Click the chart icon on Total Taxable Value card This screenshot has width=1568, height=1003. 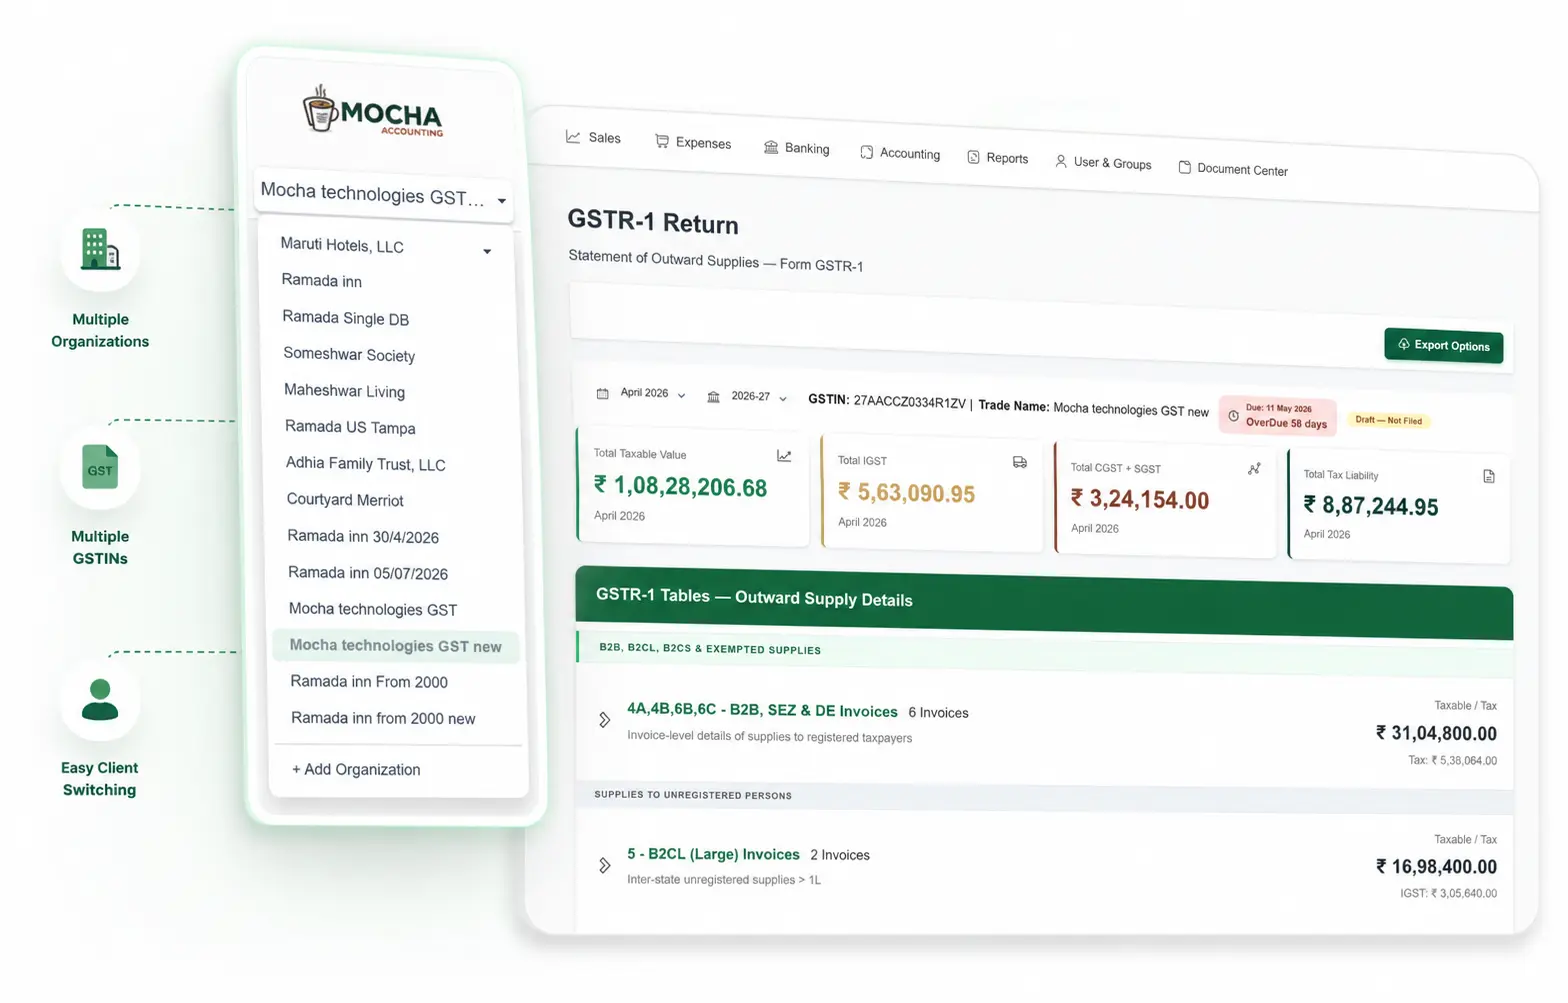click(784, 456)
